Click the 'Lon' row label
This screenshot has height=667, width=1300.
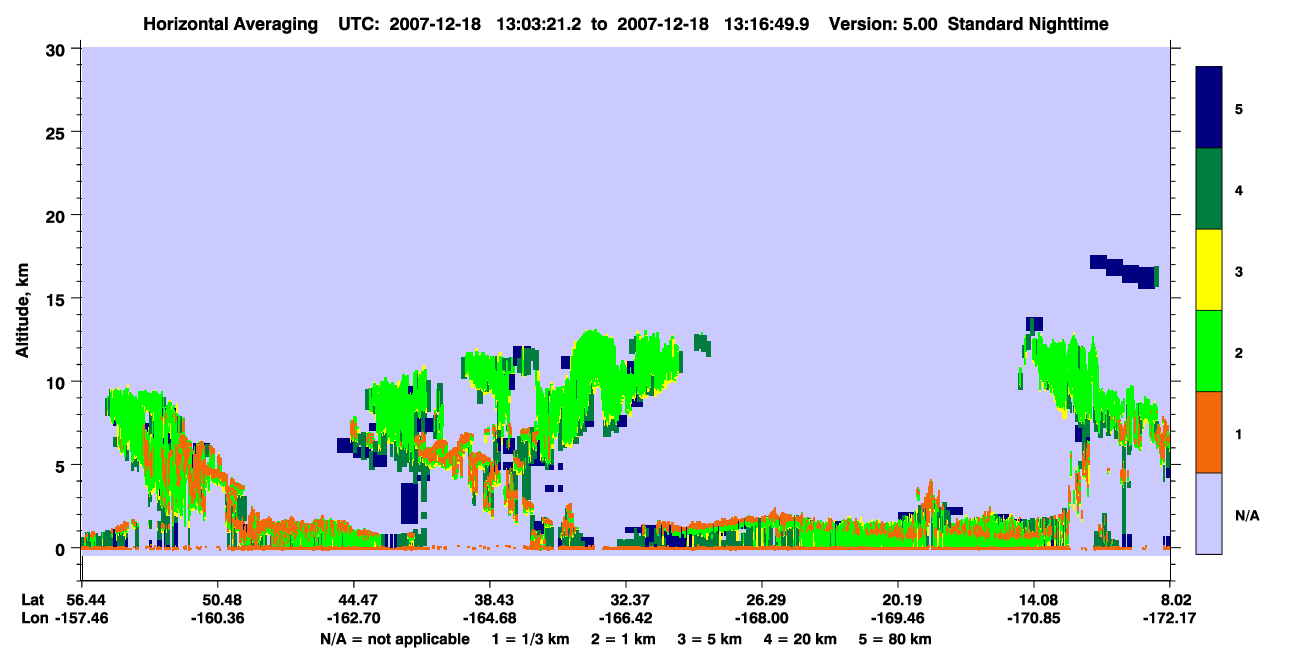tap(34, 618)
